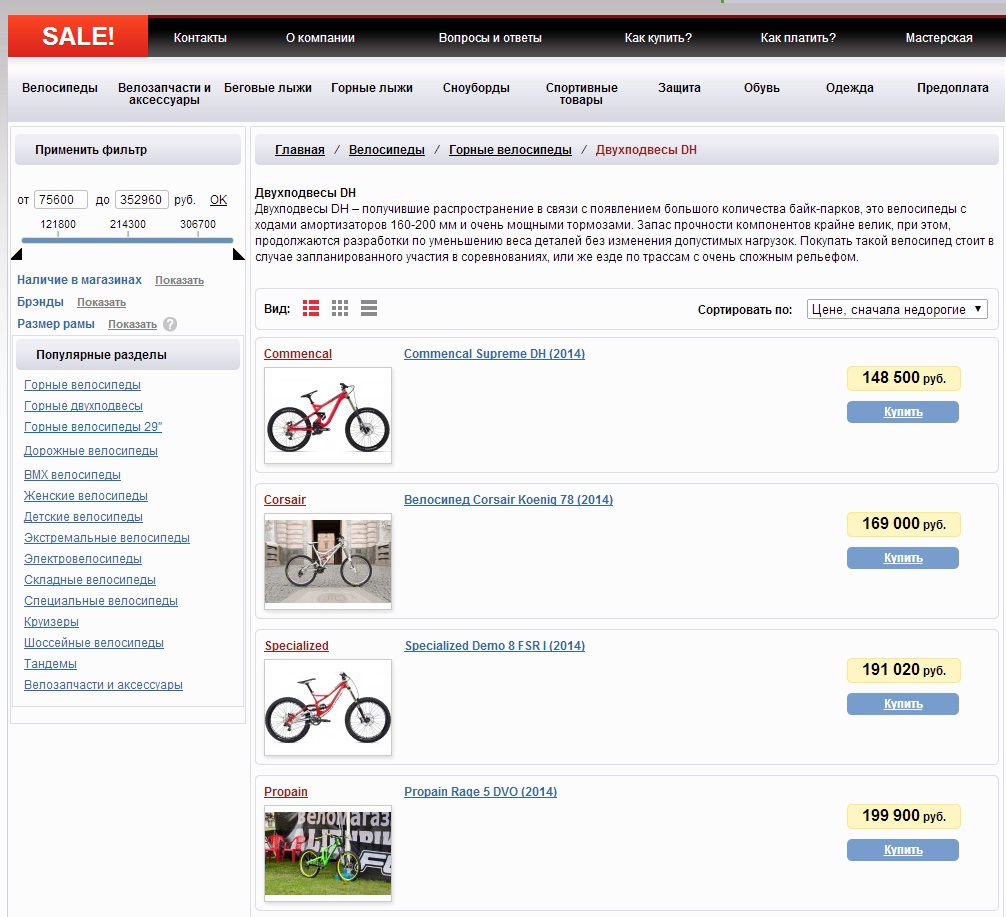This screenshot has width=1006, height=917.
Task: Open Propain brand link
Action: click(286, 792)
